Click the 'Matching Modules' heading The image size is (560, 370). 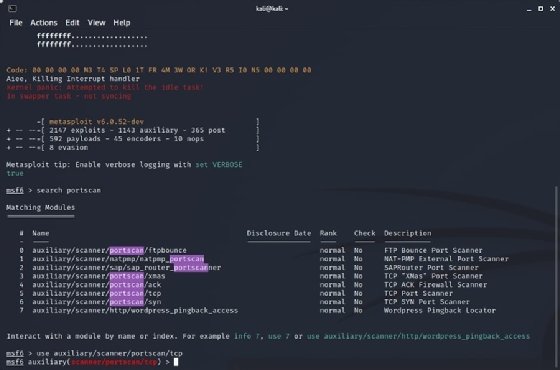[40, 208]
